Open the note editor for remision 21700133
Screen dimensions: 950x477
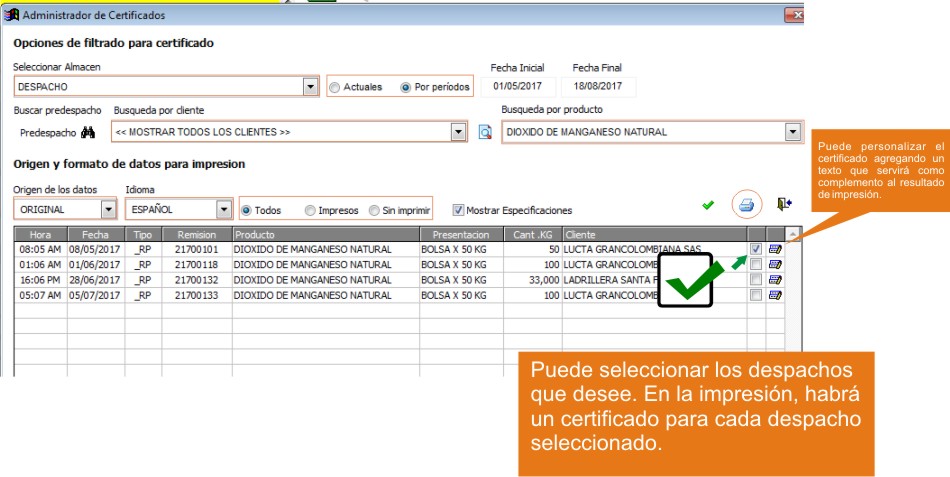[x=775, y=295]
